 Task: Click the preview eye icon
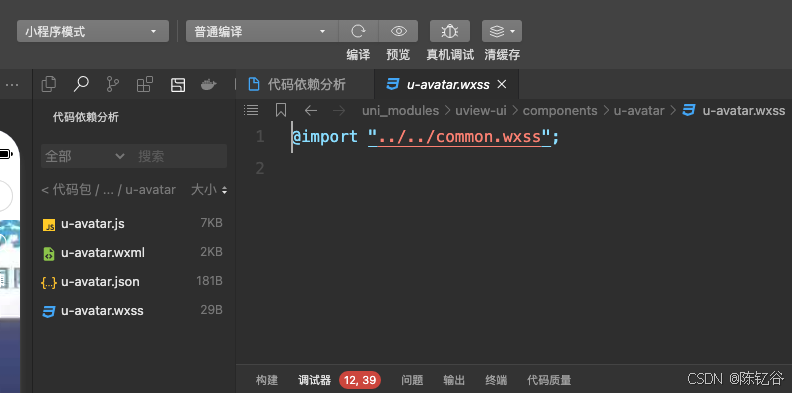tap(399, 31)
